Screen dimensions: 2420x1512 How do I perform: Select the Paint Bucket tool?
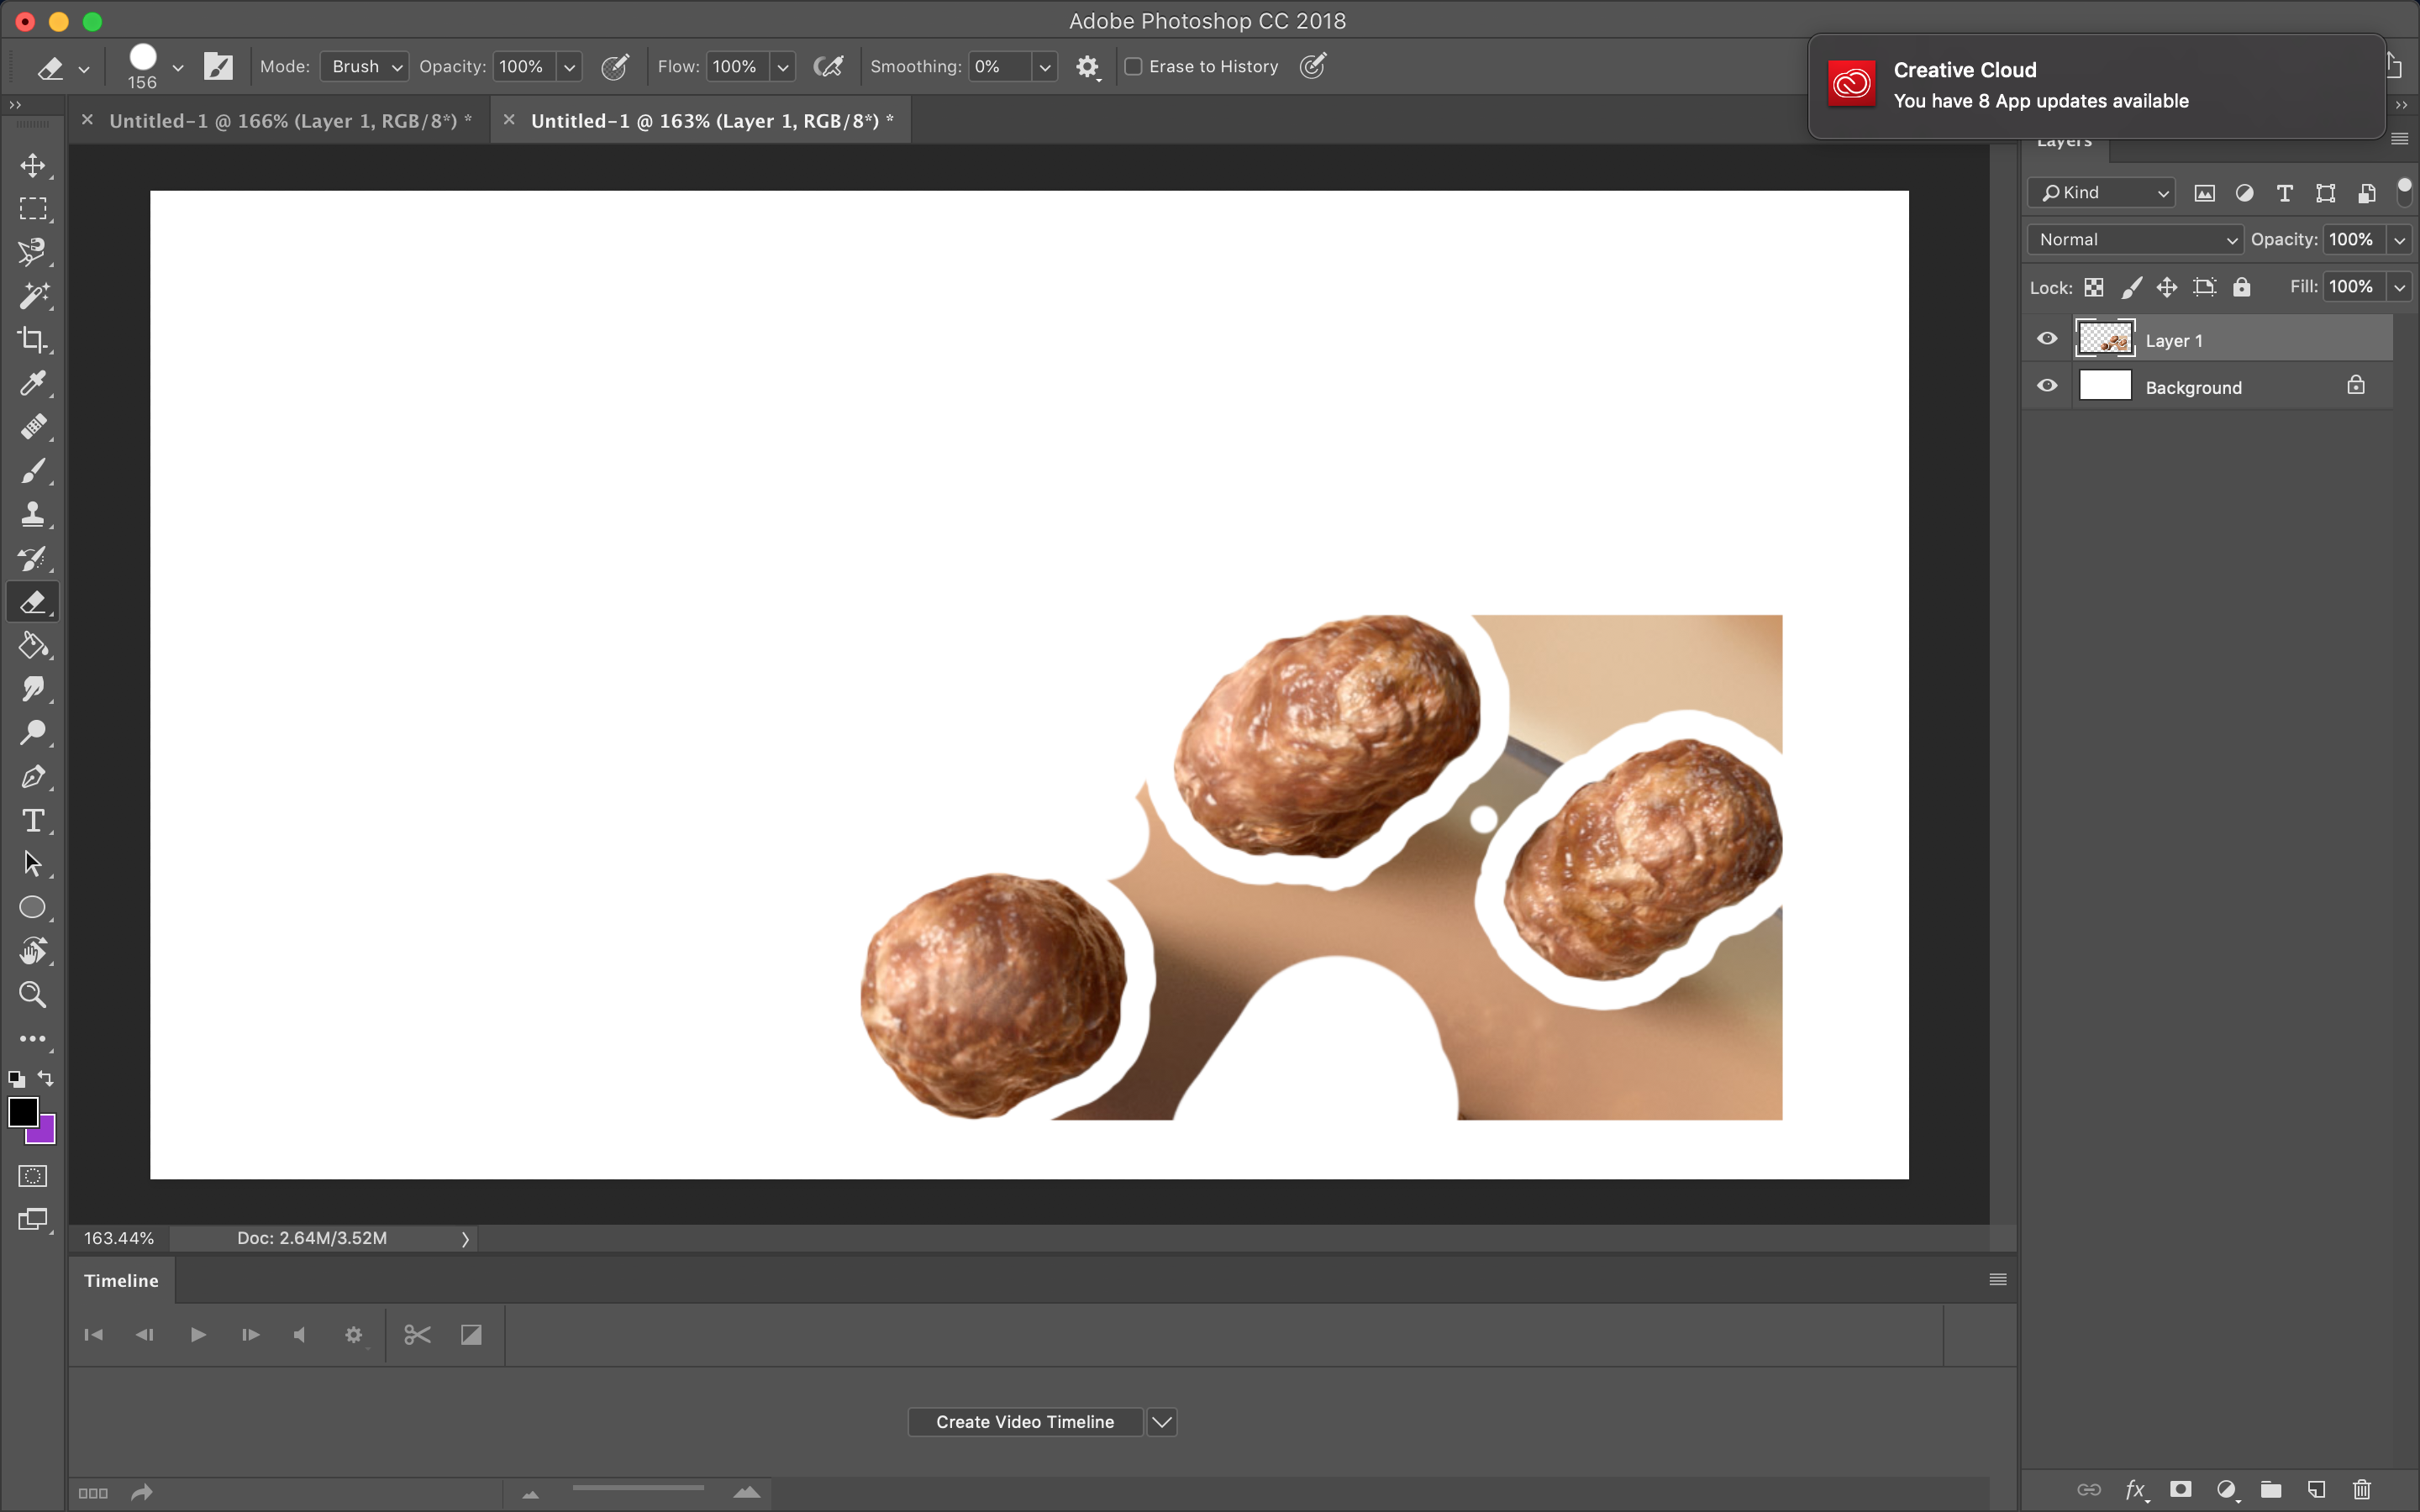click(x=33, y=646)
